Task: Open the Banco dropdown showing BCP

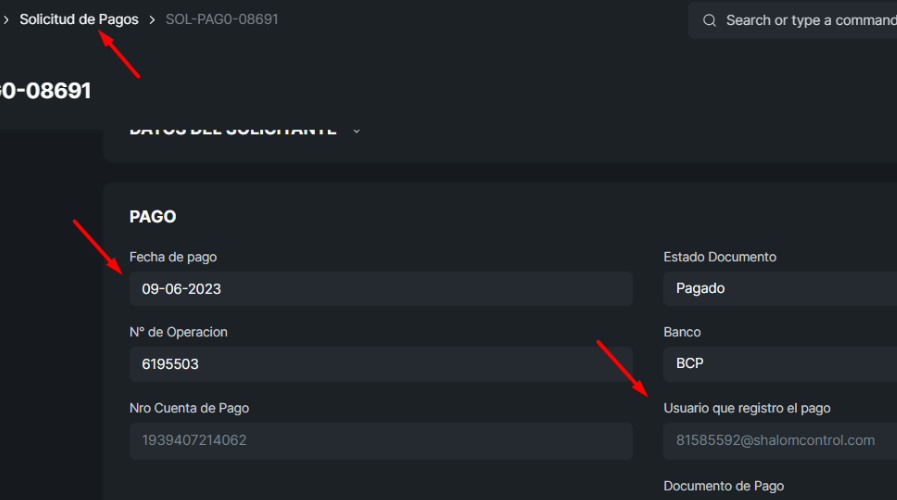Action: pos(780,364)
